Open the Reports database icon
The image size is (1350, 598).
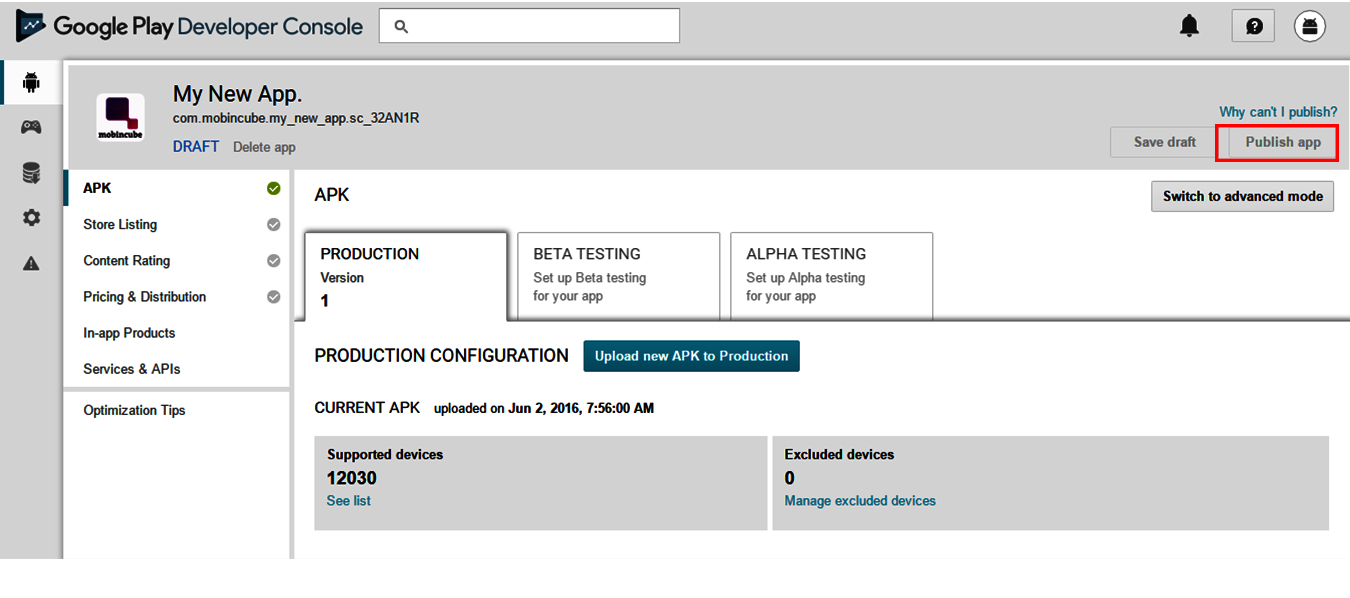coord(31,173)
